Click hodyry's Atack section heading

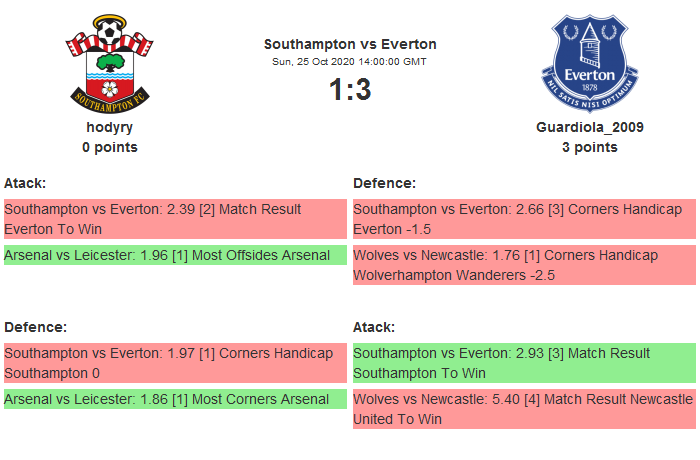(25, 183)
